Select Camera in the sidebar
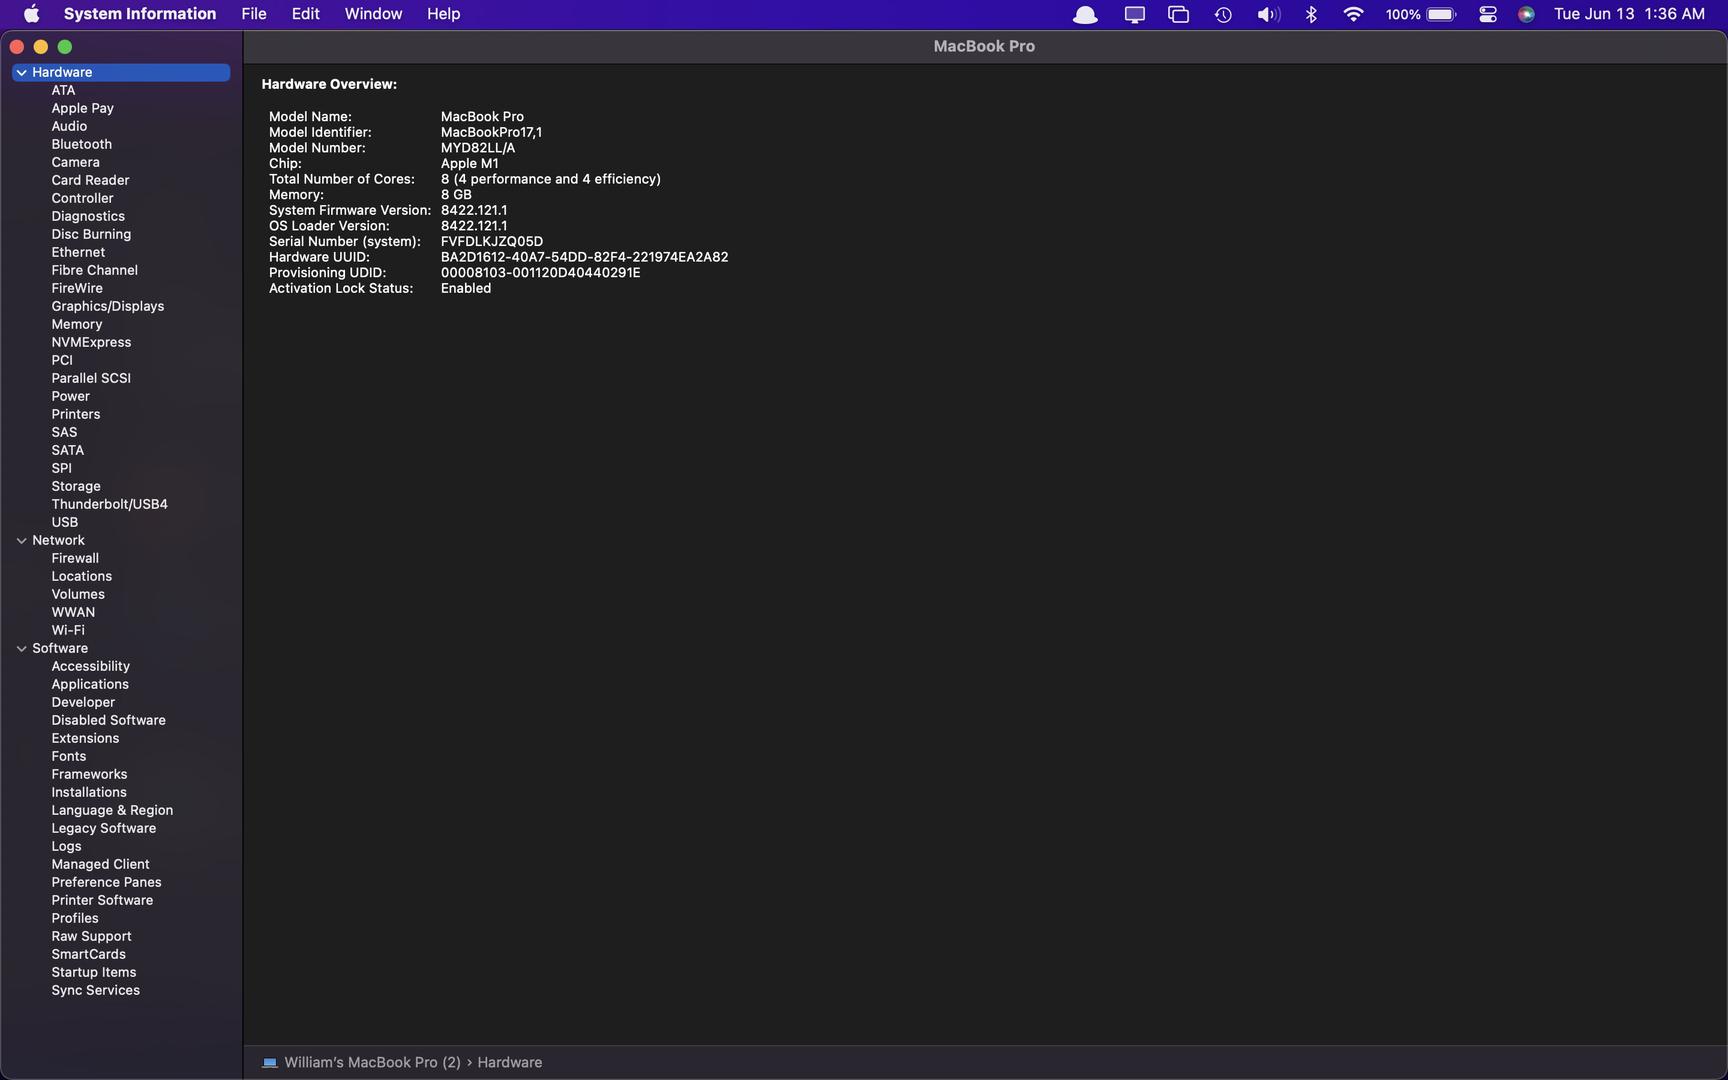 click(75, 162)
